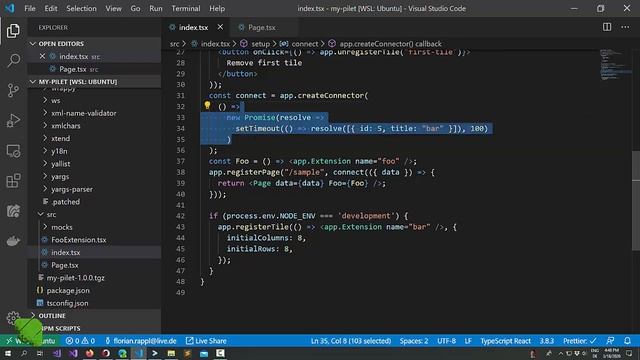Click the editor vertical scrollbar thumb
This screenshot has width=640, height=360.
636,200
